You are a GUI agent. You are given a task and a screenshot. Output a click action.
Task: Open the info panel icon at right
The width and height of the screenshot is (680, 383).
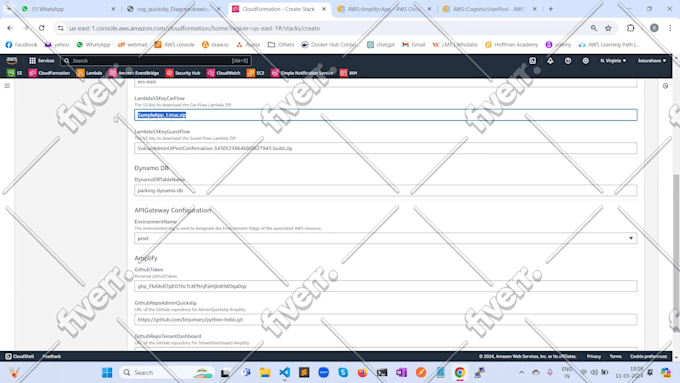pos(666,86)
